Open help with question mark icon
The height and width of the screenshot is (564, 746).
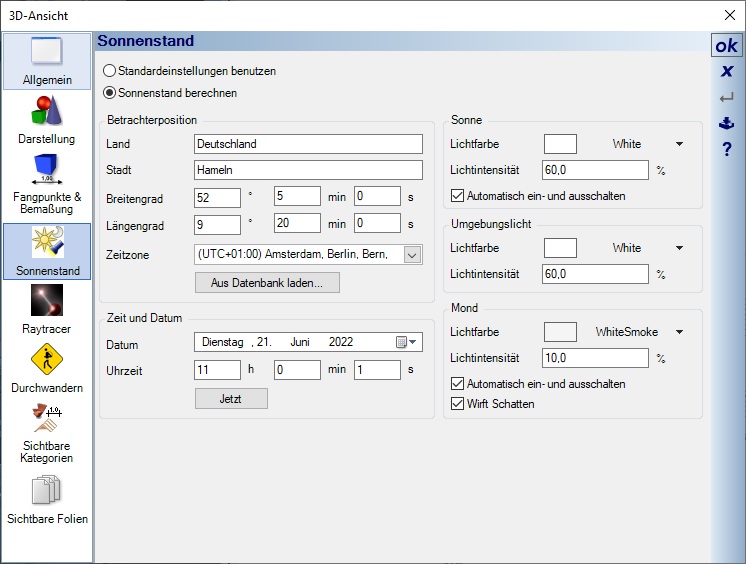click(726, 149)
